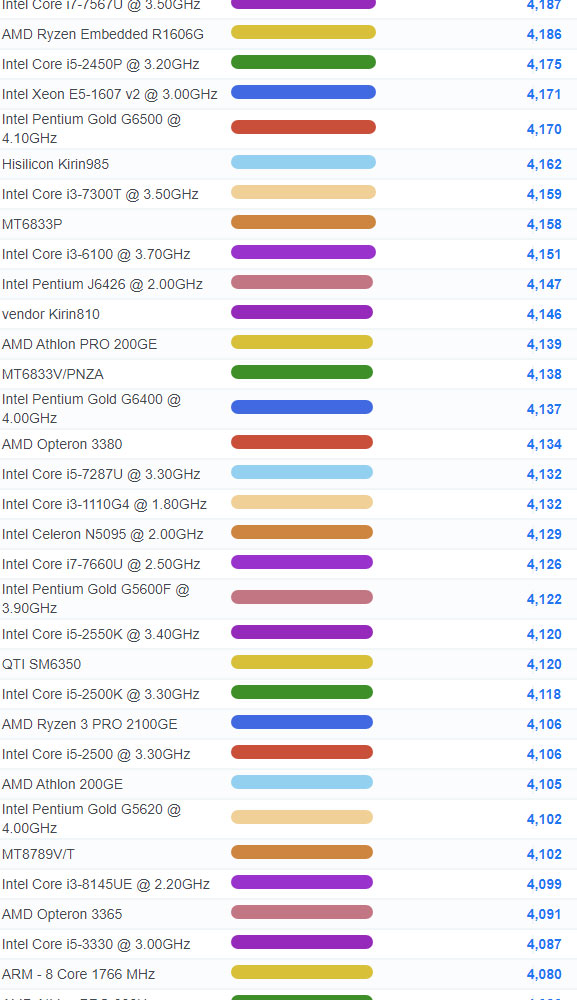Screen dimensions: 577x1000
Task: Select Intel Core i3-8145UE @ 2.20GHz name
Action: tap(106, 885)
